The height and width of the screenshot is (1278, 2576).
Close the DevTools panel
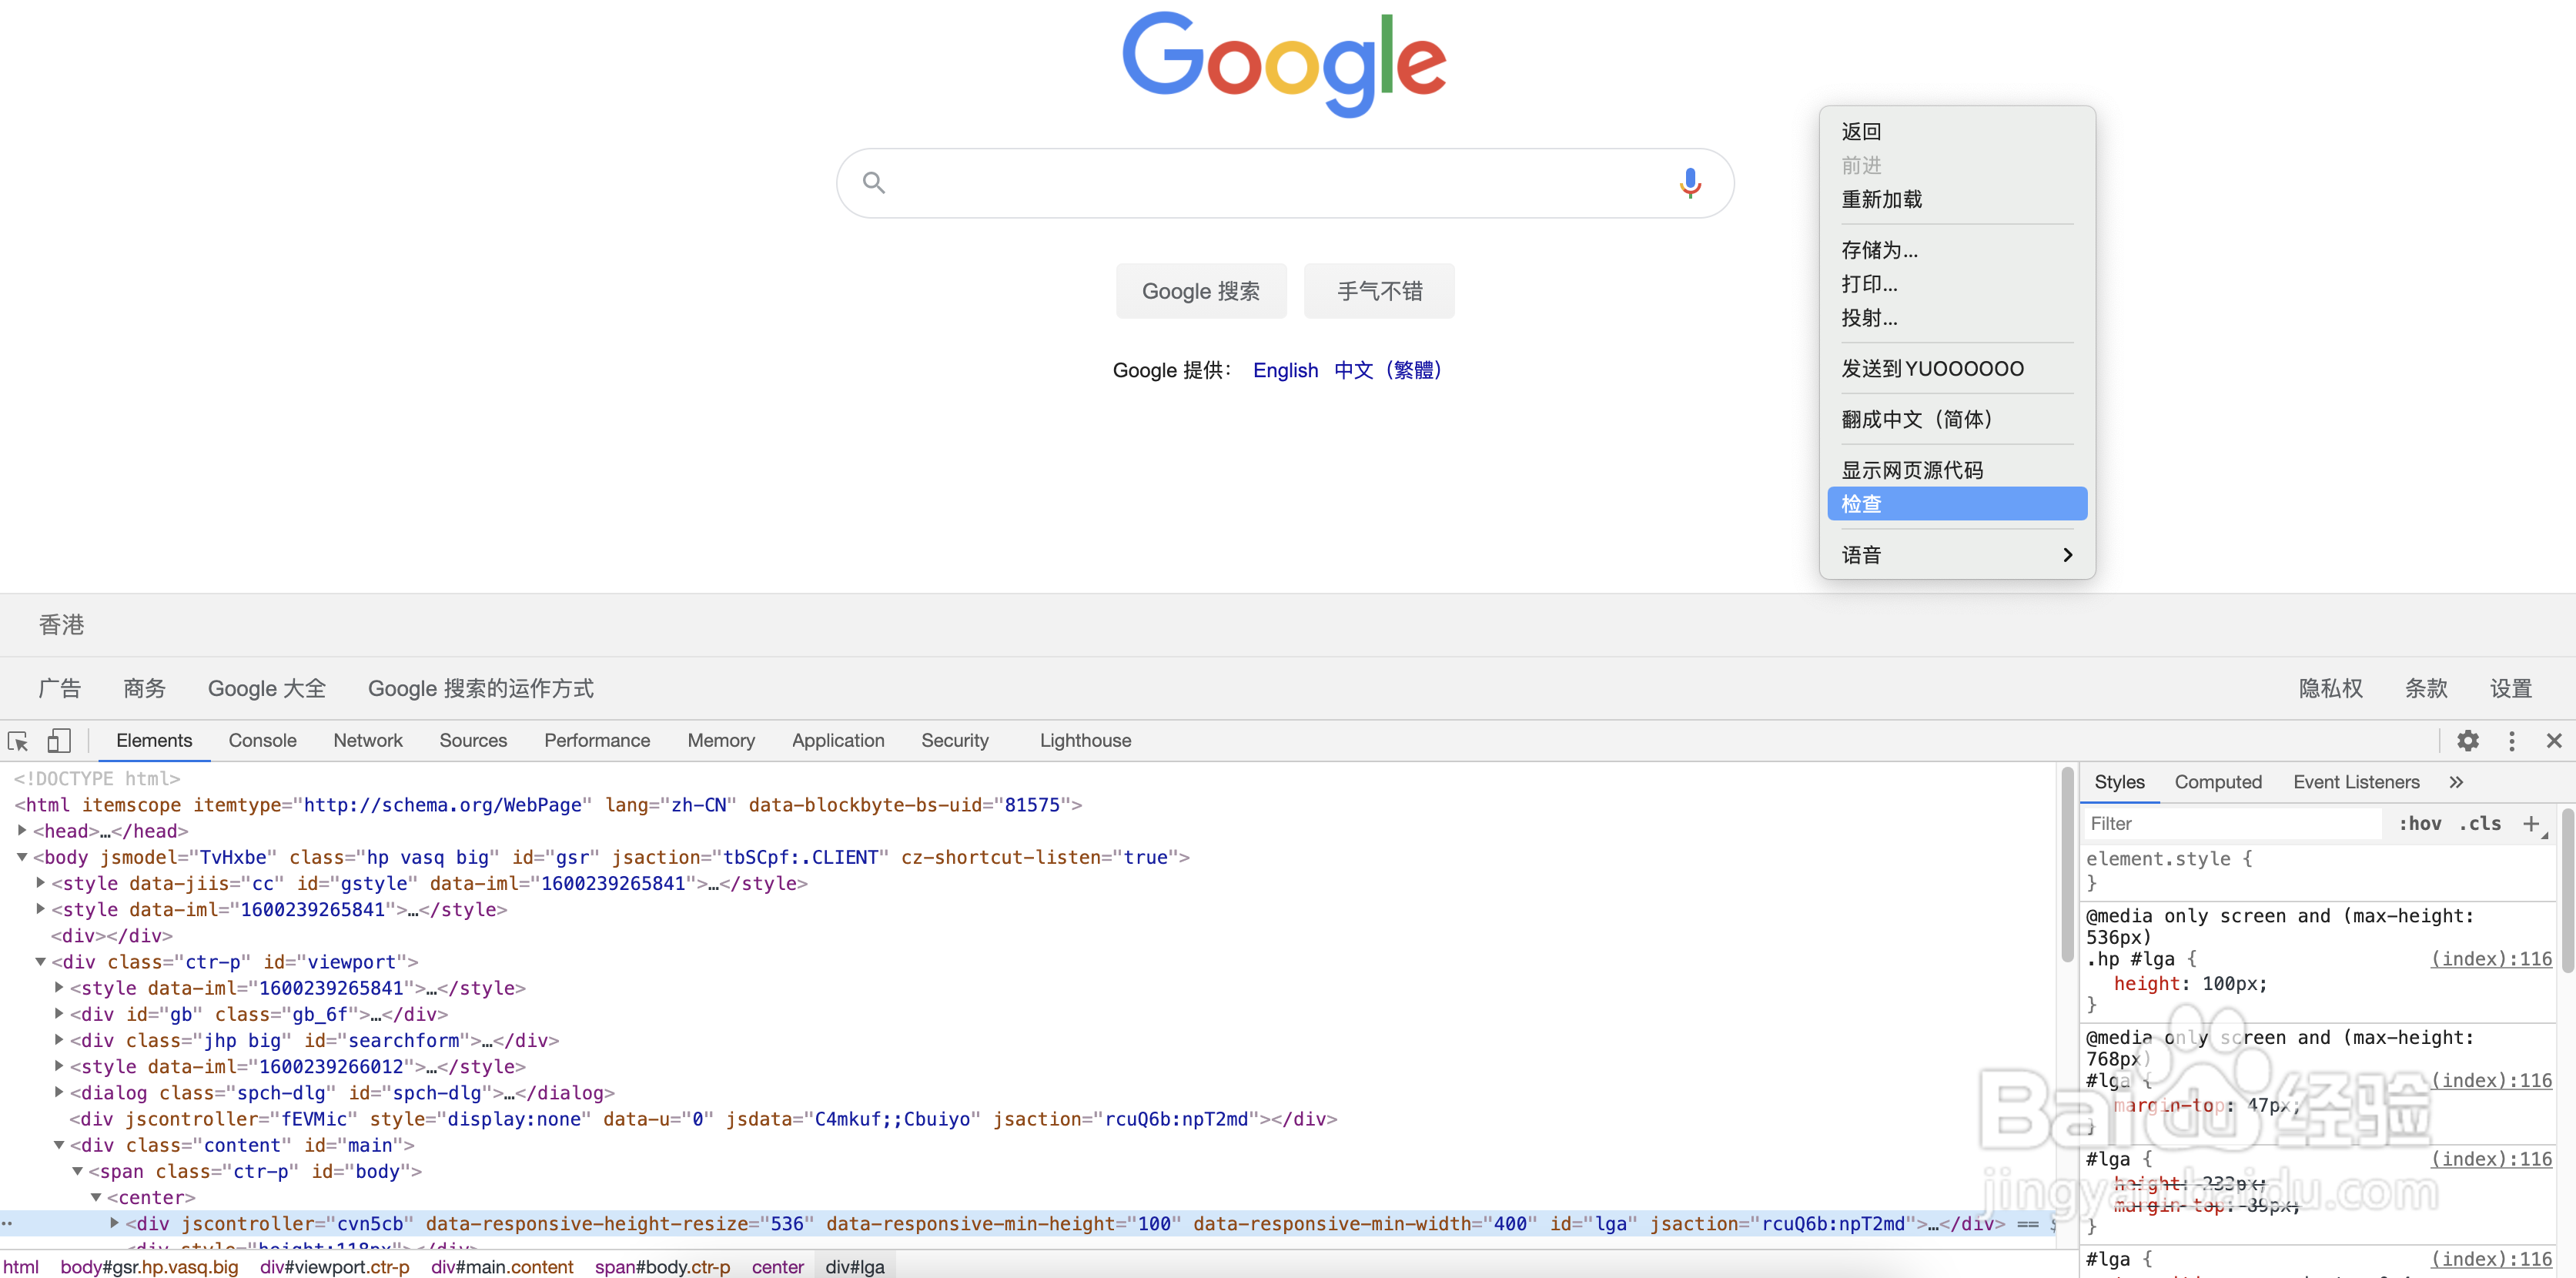[2554, 741]
